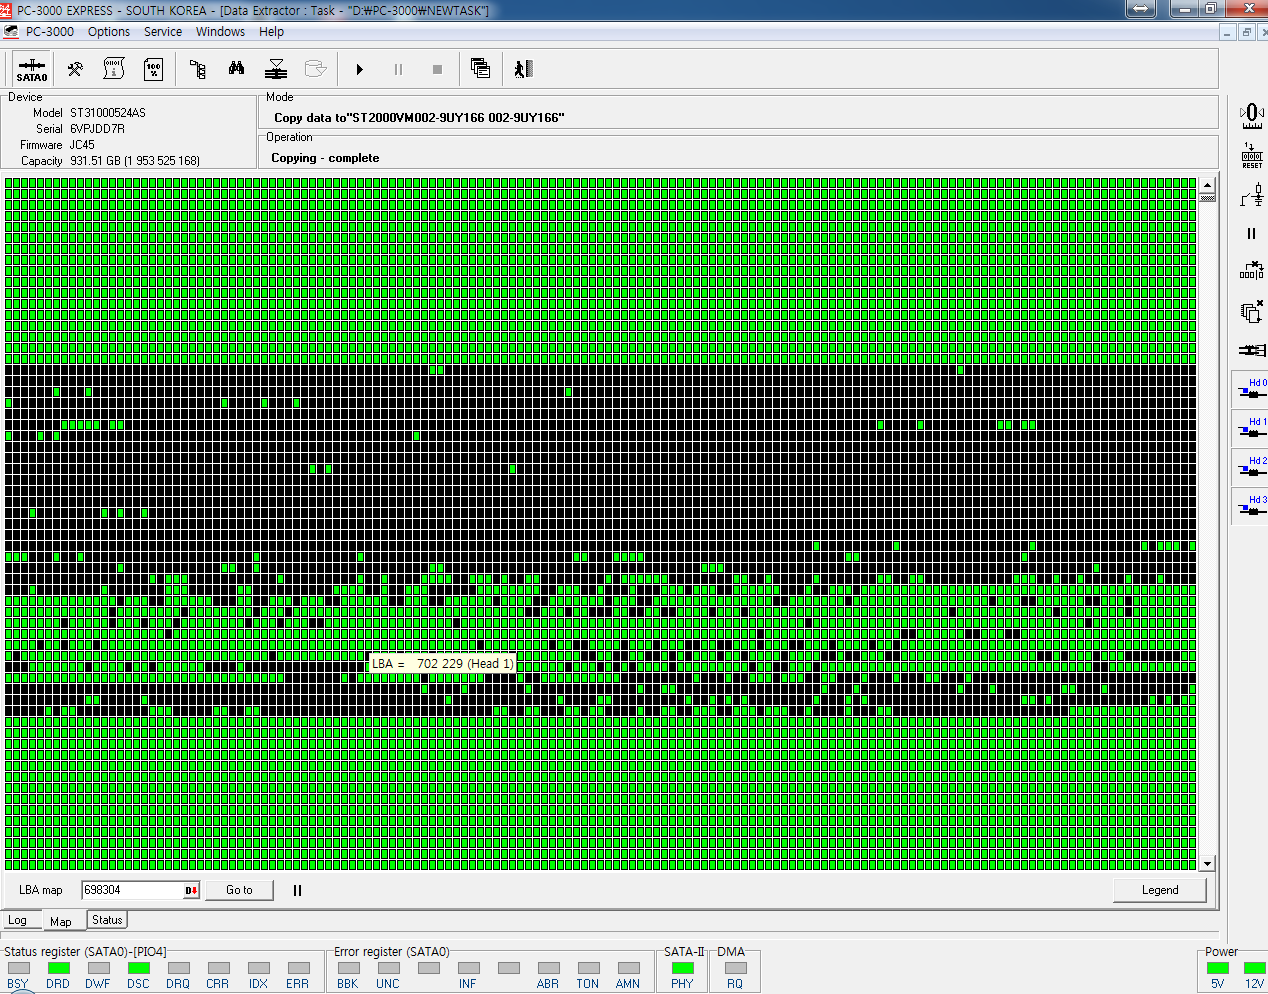Image resolution: width=1268 pixels, height=994 pixels.
Task: Click the stop button in toolbar
Action: coord(437,69)
